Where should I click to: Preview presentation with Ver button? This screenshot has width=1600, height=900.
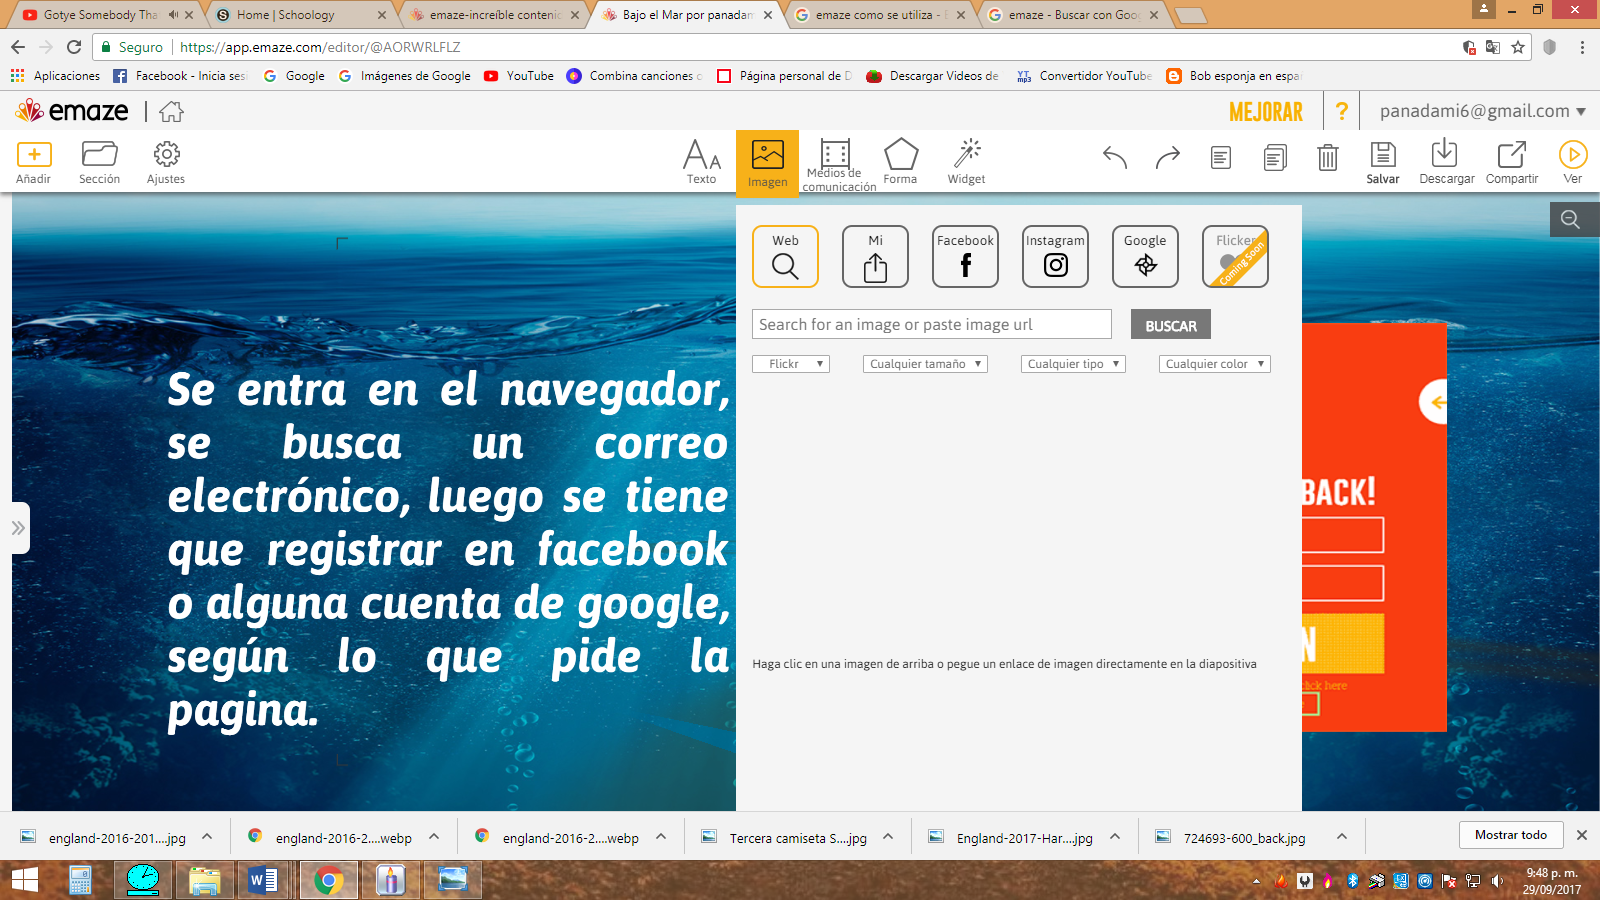coord(1573,162)
